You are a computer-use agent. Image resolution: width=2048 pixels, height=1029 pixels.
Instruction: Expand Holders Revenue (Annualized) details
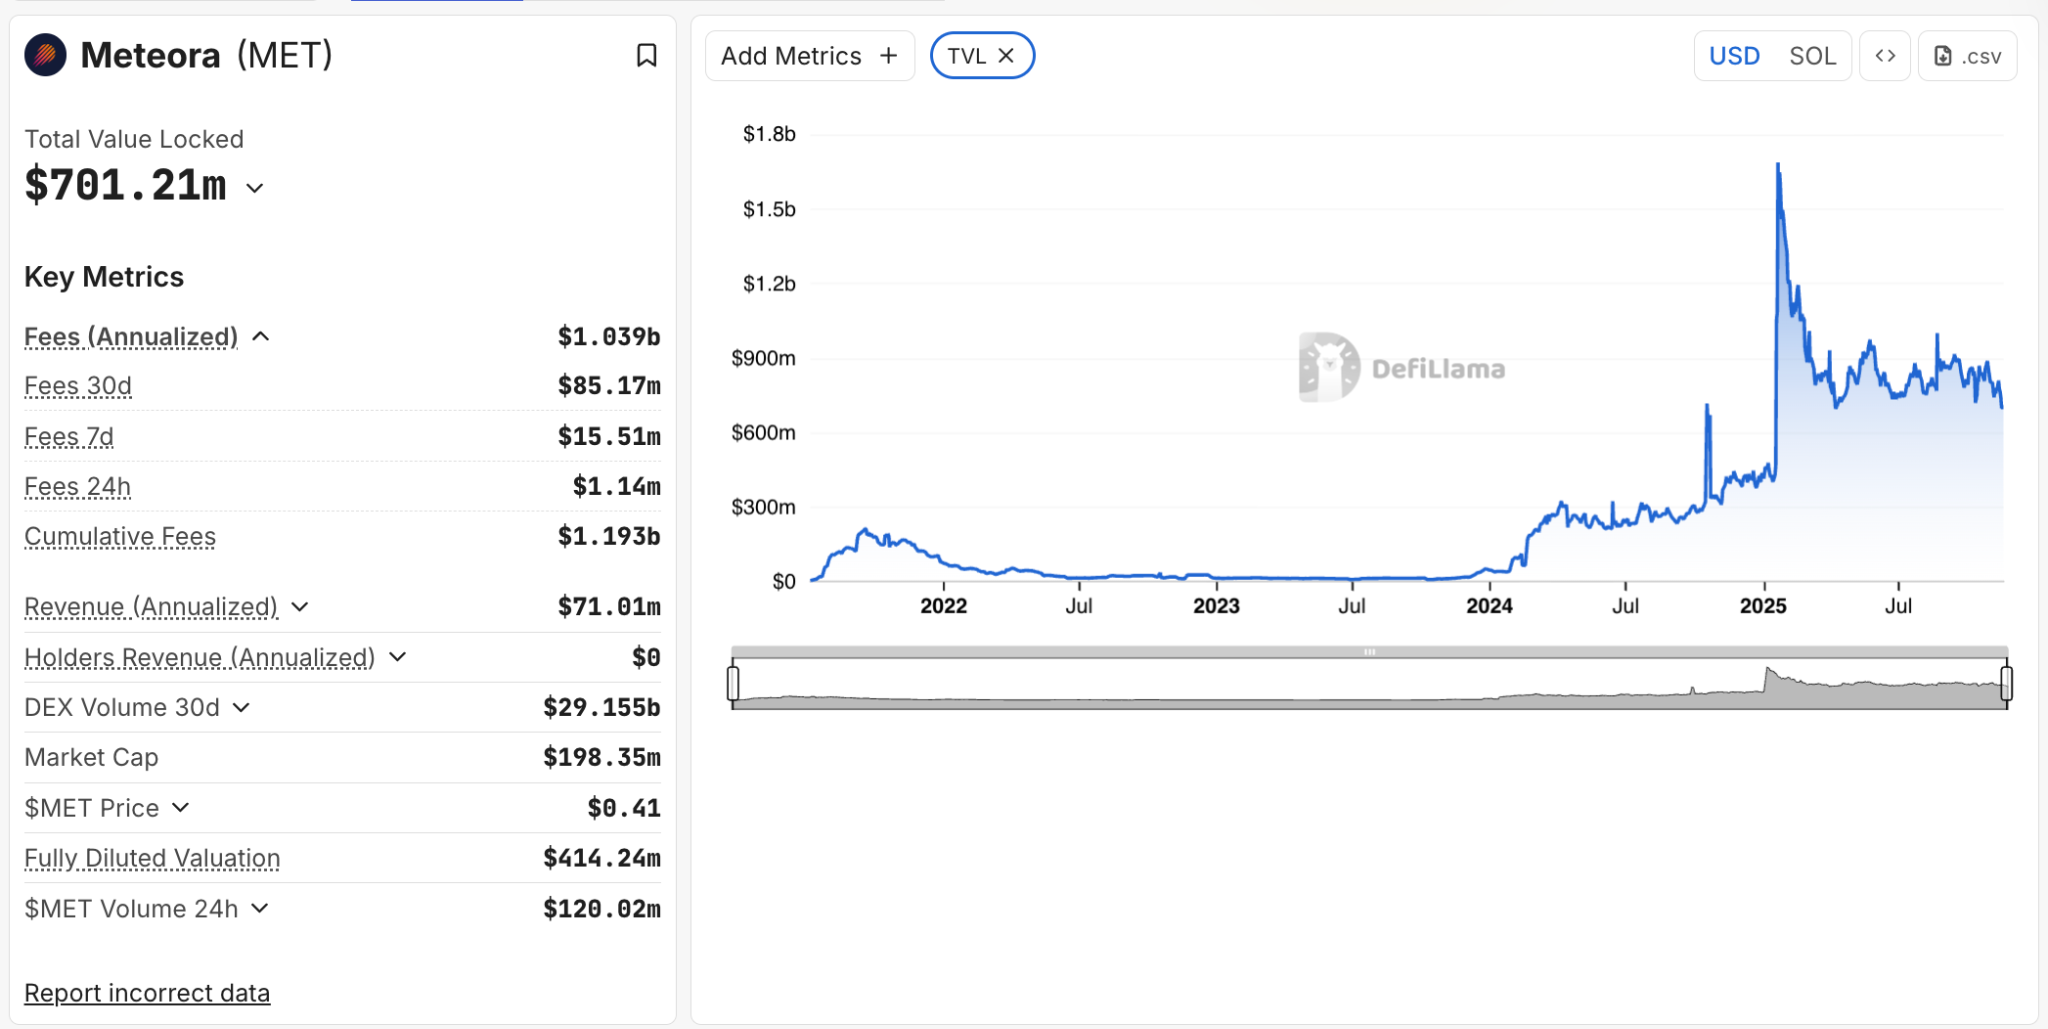pos(398,657)
